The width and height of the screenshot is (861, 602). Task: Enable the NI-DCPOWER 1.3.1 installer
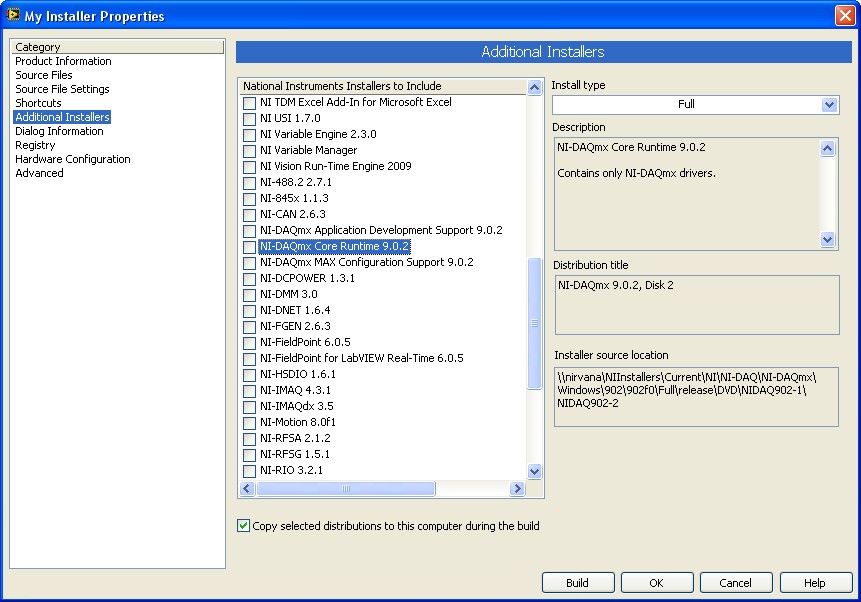pos(249,278)
